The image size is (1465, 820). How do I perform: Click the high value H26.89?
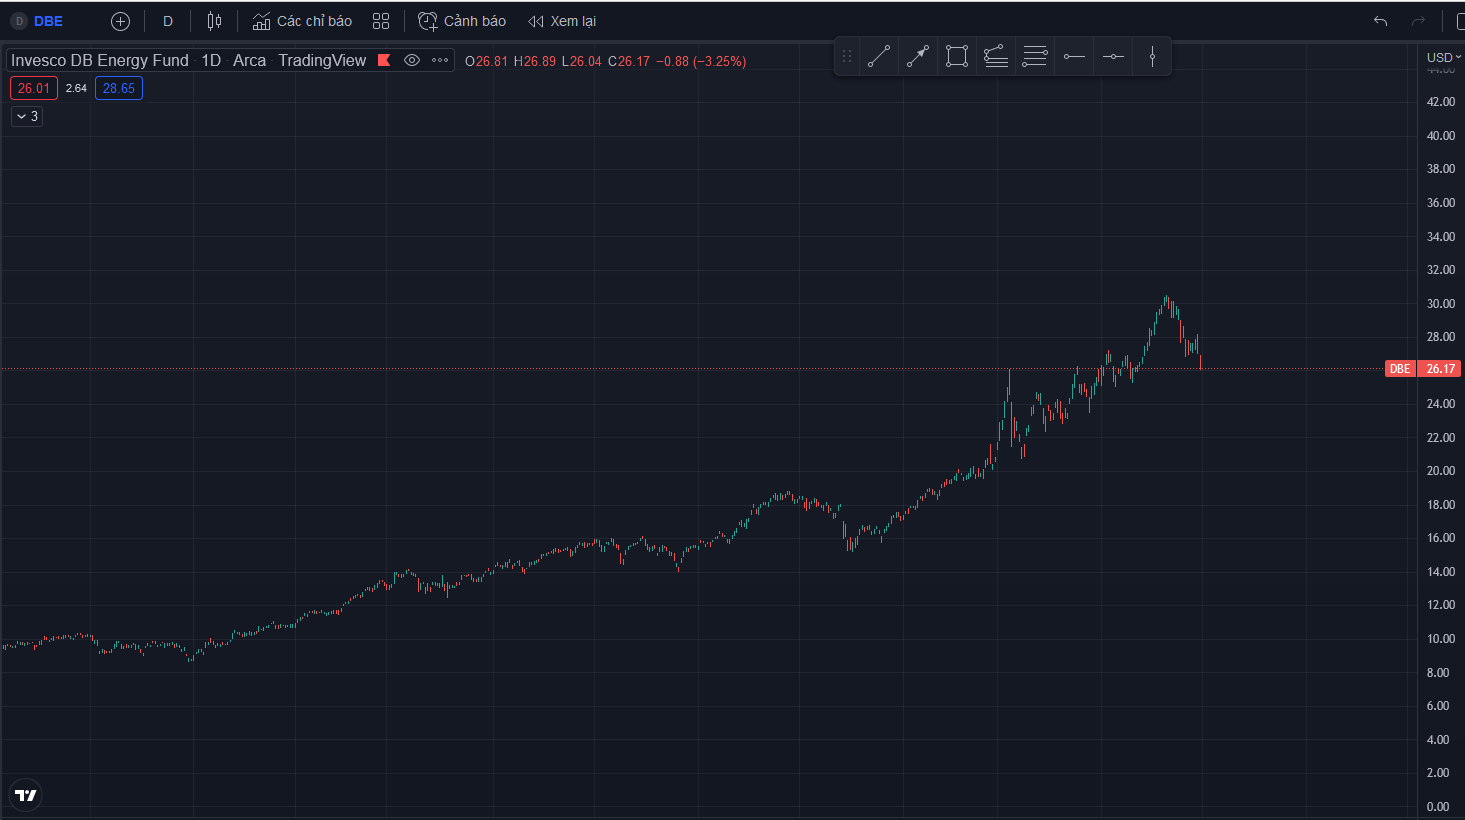[535, 61]
